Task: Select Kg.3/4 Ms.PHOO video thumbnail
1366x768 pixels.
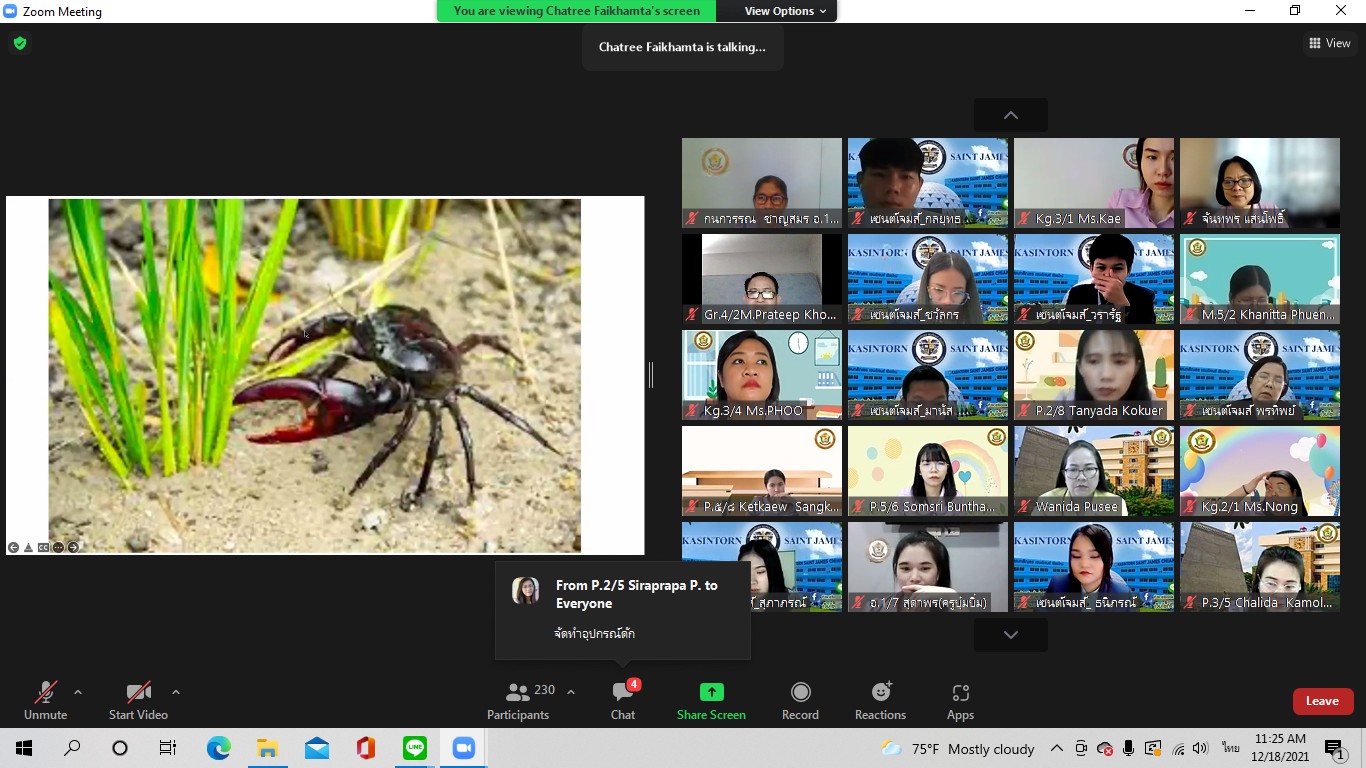Action: [x=762, y=375]
